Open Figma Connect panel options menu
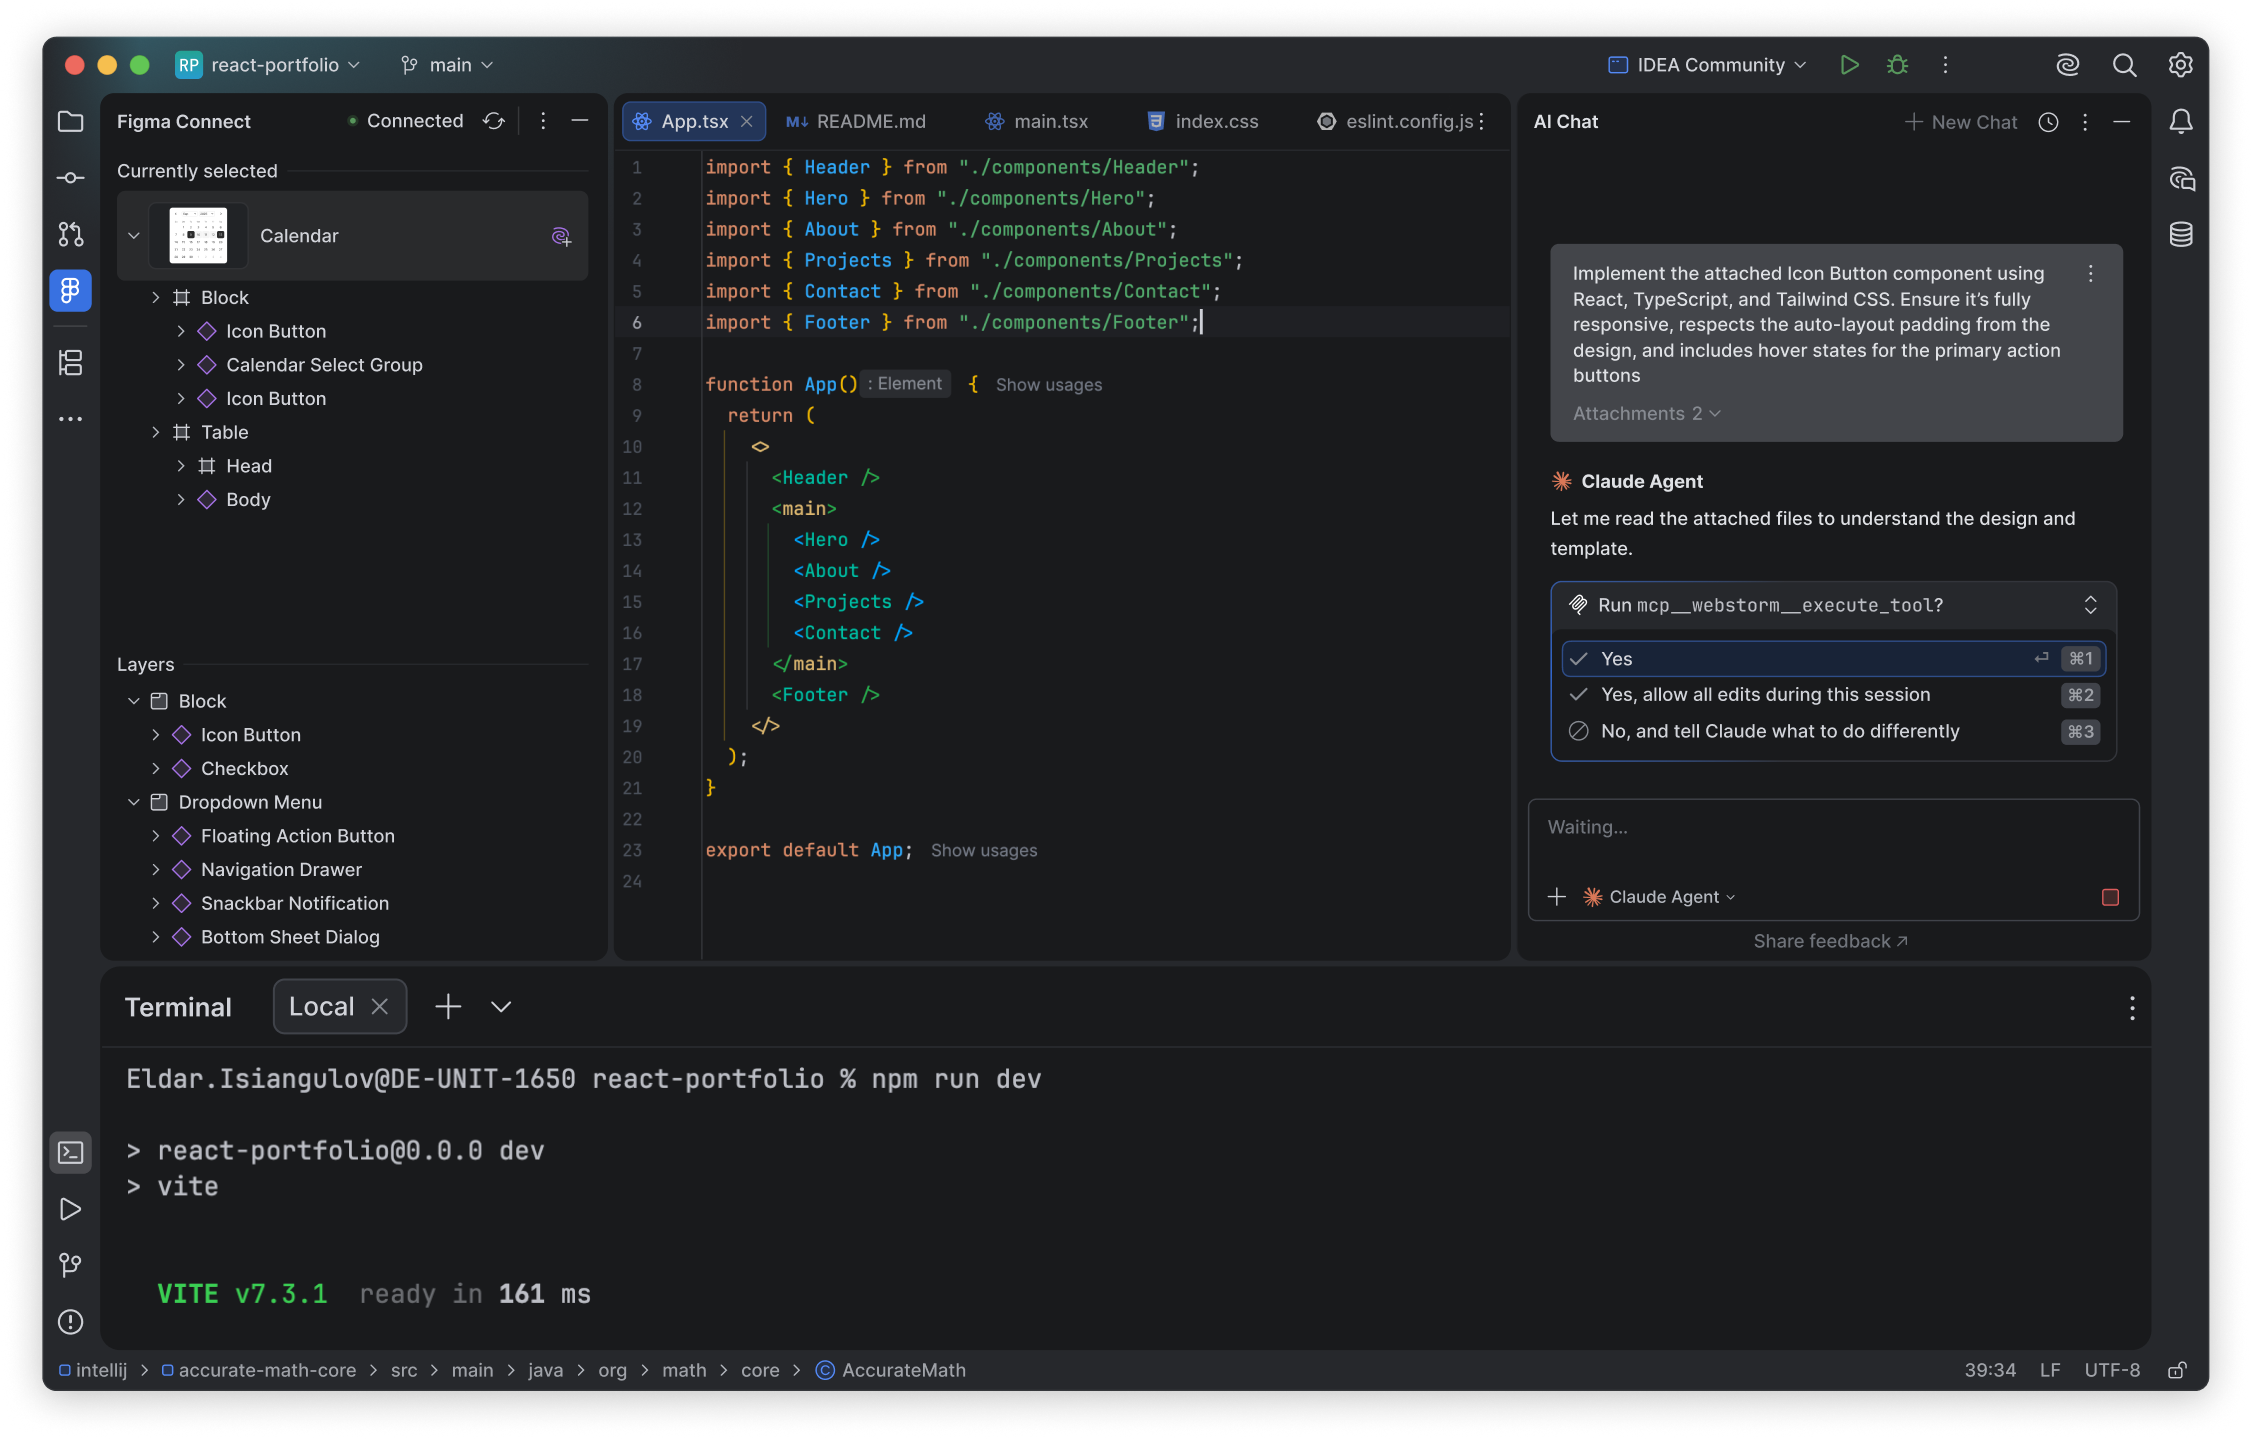 pyautogui.click(x=543, y=121)
